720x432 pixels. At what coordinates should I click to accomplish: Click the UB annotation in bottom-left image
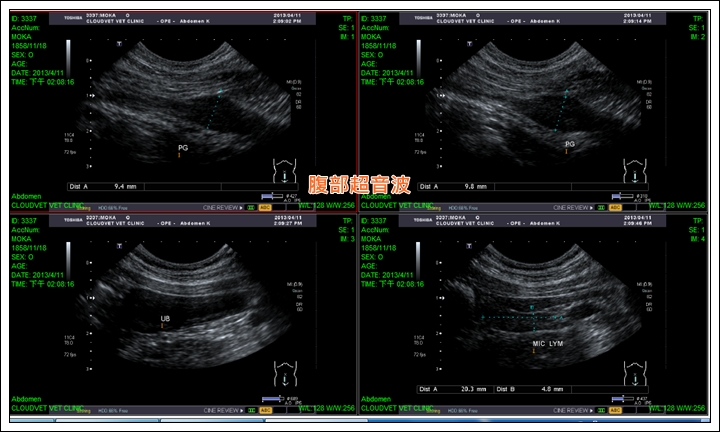(x=165, y=319)
